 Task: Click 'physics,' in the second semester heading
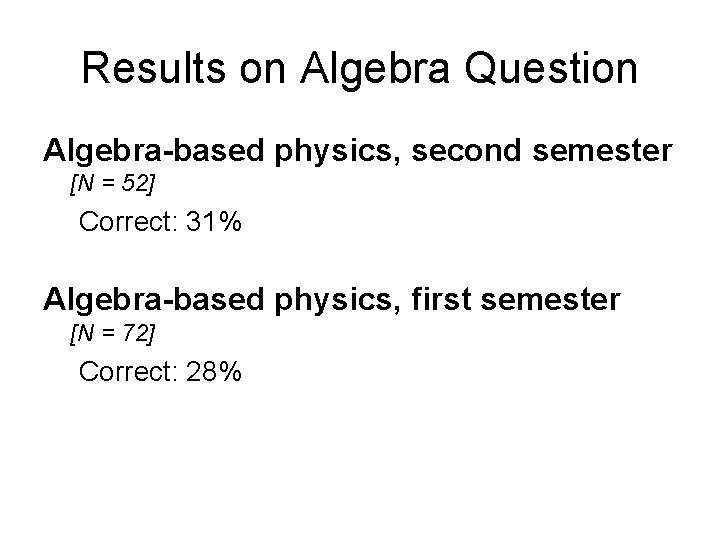(338, 152)
